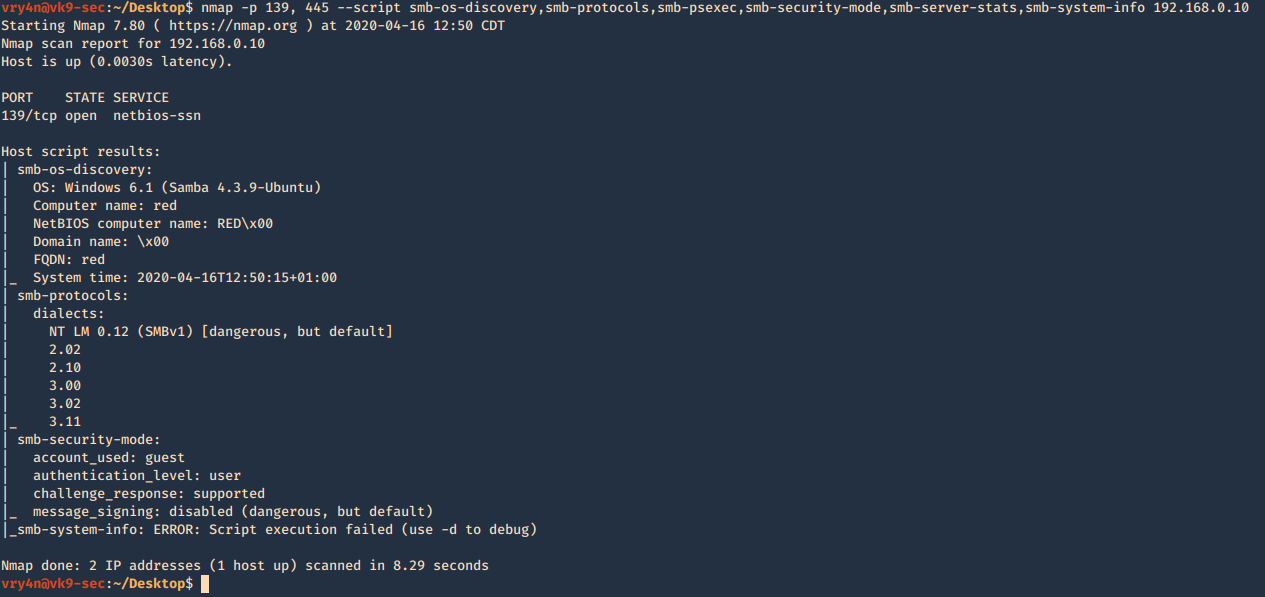Viewport: 1265px width, 597px height.
Task: Click the 'Computer name: red' line
Action: click(x=104, y=206)
